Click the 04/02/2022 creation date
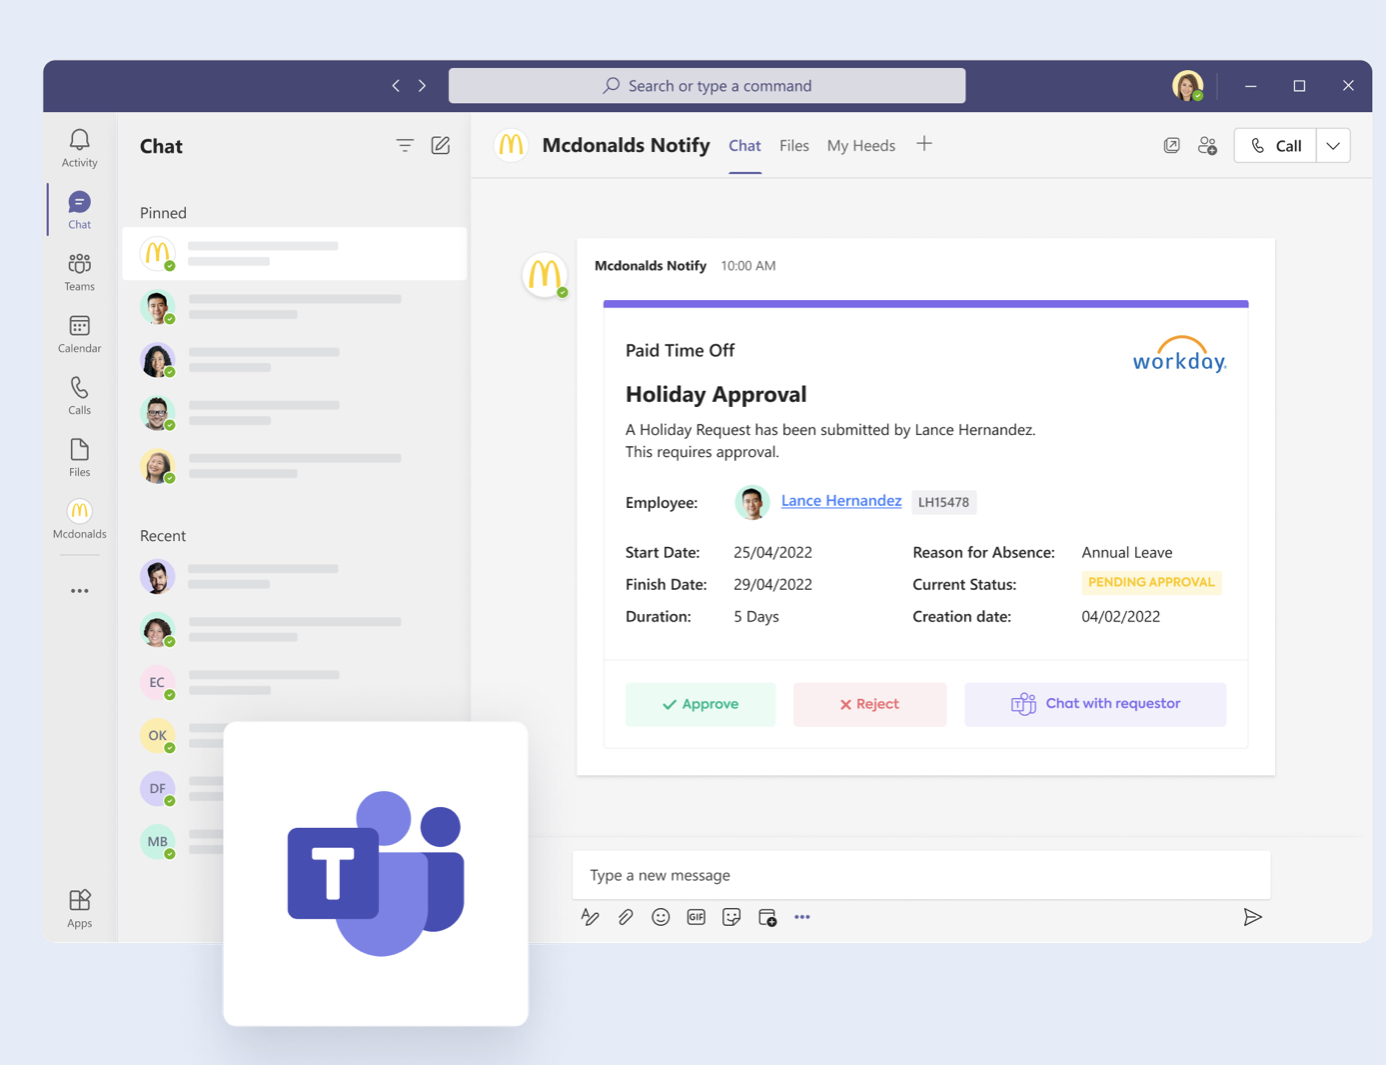Viewport: 1386px width, 1065px height. (1121, 616)
